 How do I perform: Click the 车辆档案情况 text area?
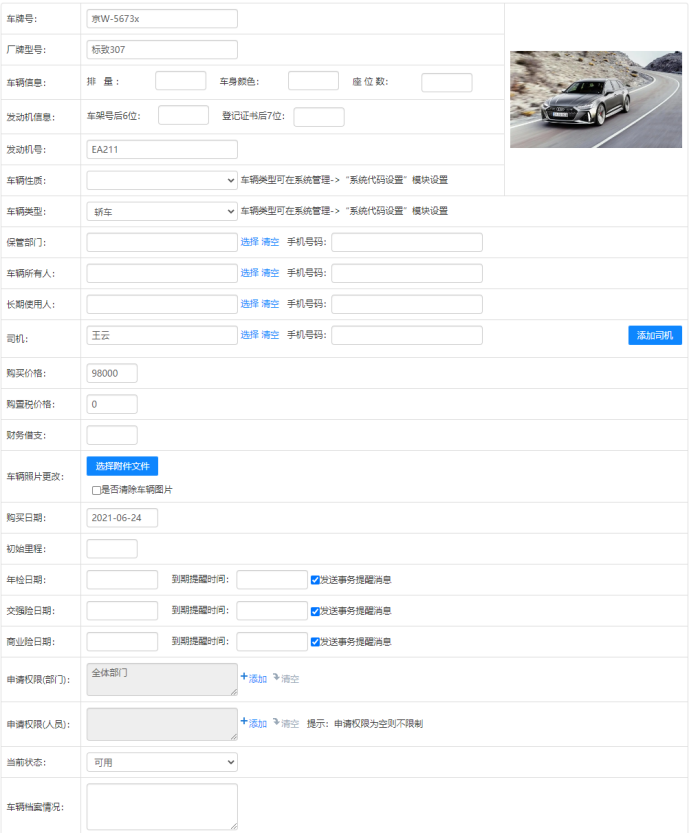(162, 806)
